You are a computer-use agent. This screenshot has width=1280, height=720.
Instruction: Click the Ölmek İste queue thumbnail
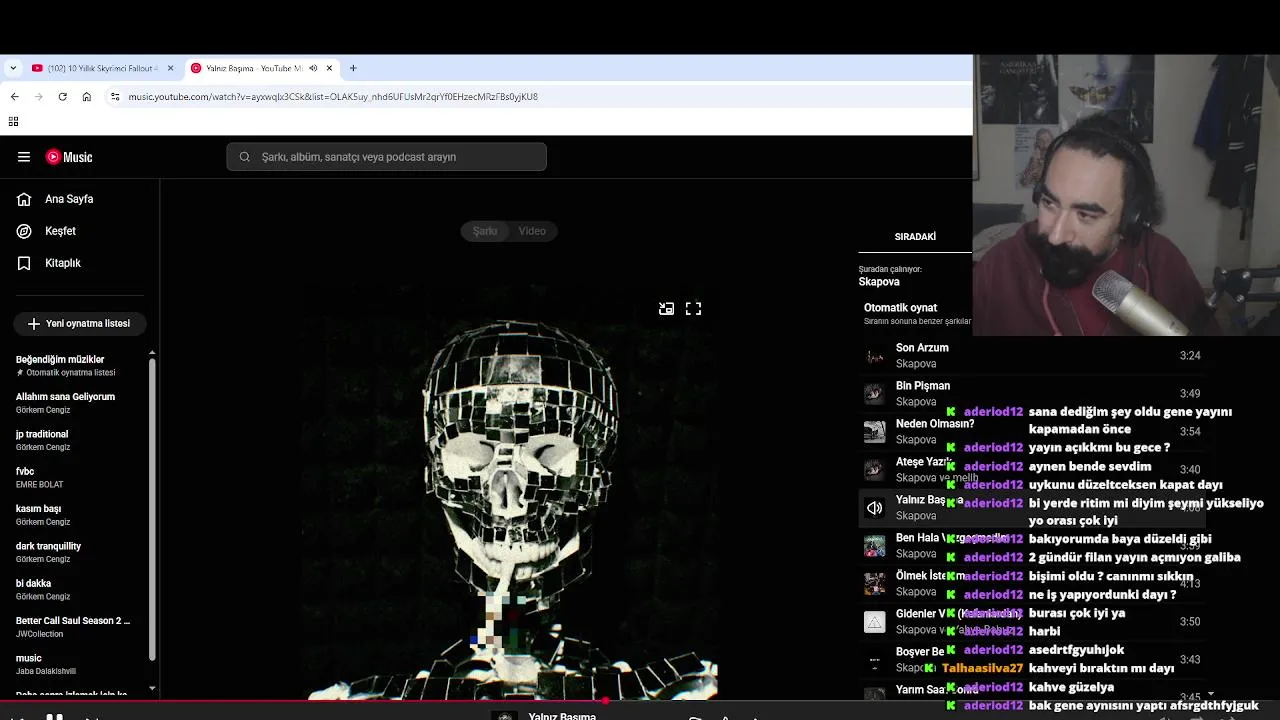click(x=875, y=584)
